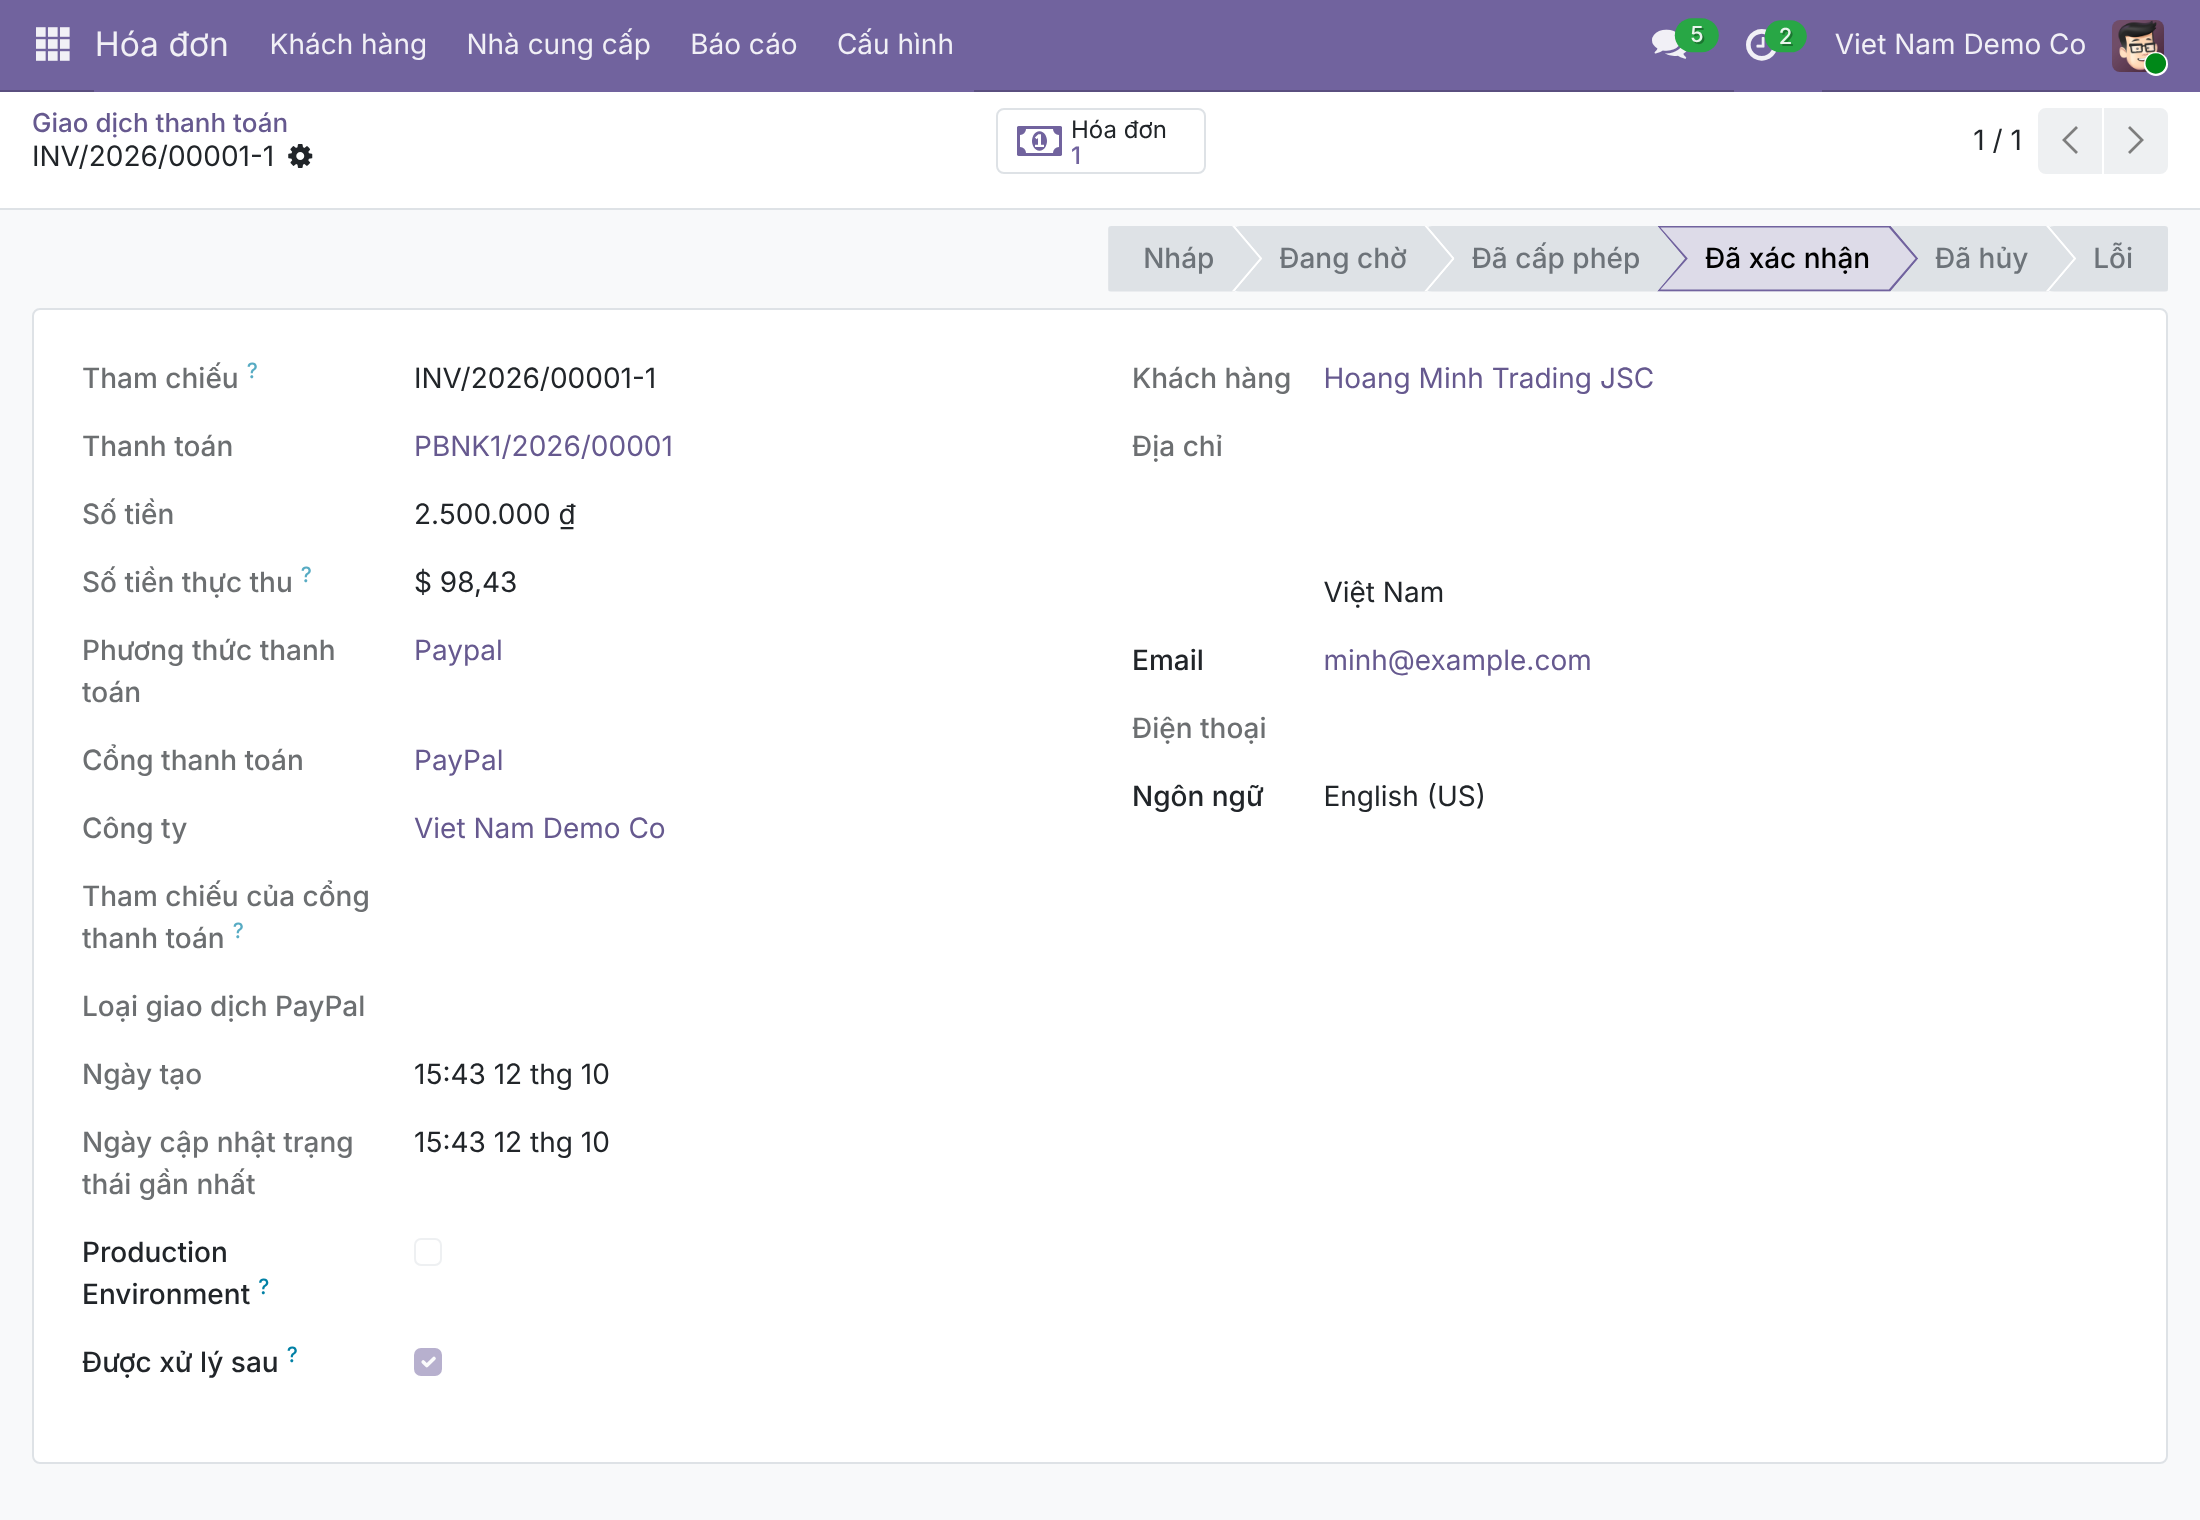The height and width of the screenshot is (1520, 2200).
Task: Click help icon beside Tham chiếu của cổng thanh toán
Action: click(239, 930)
